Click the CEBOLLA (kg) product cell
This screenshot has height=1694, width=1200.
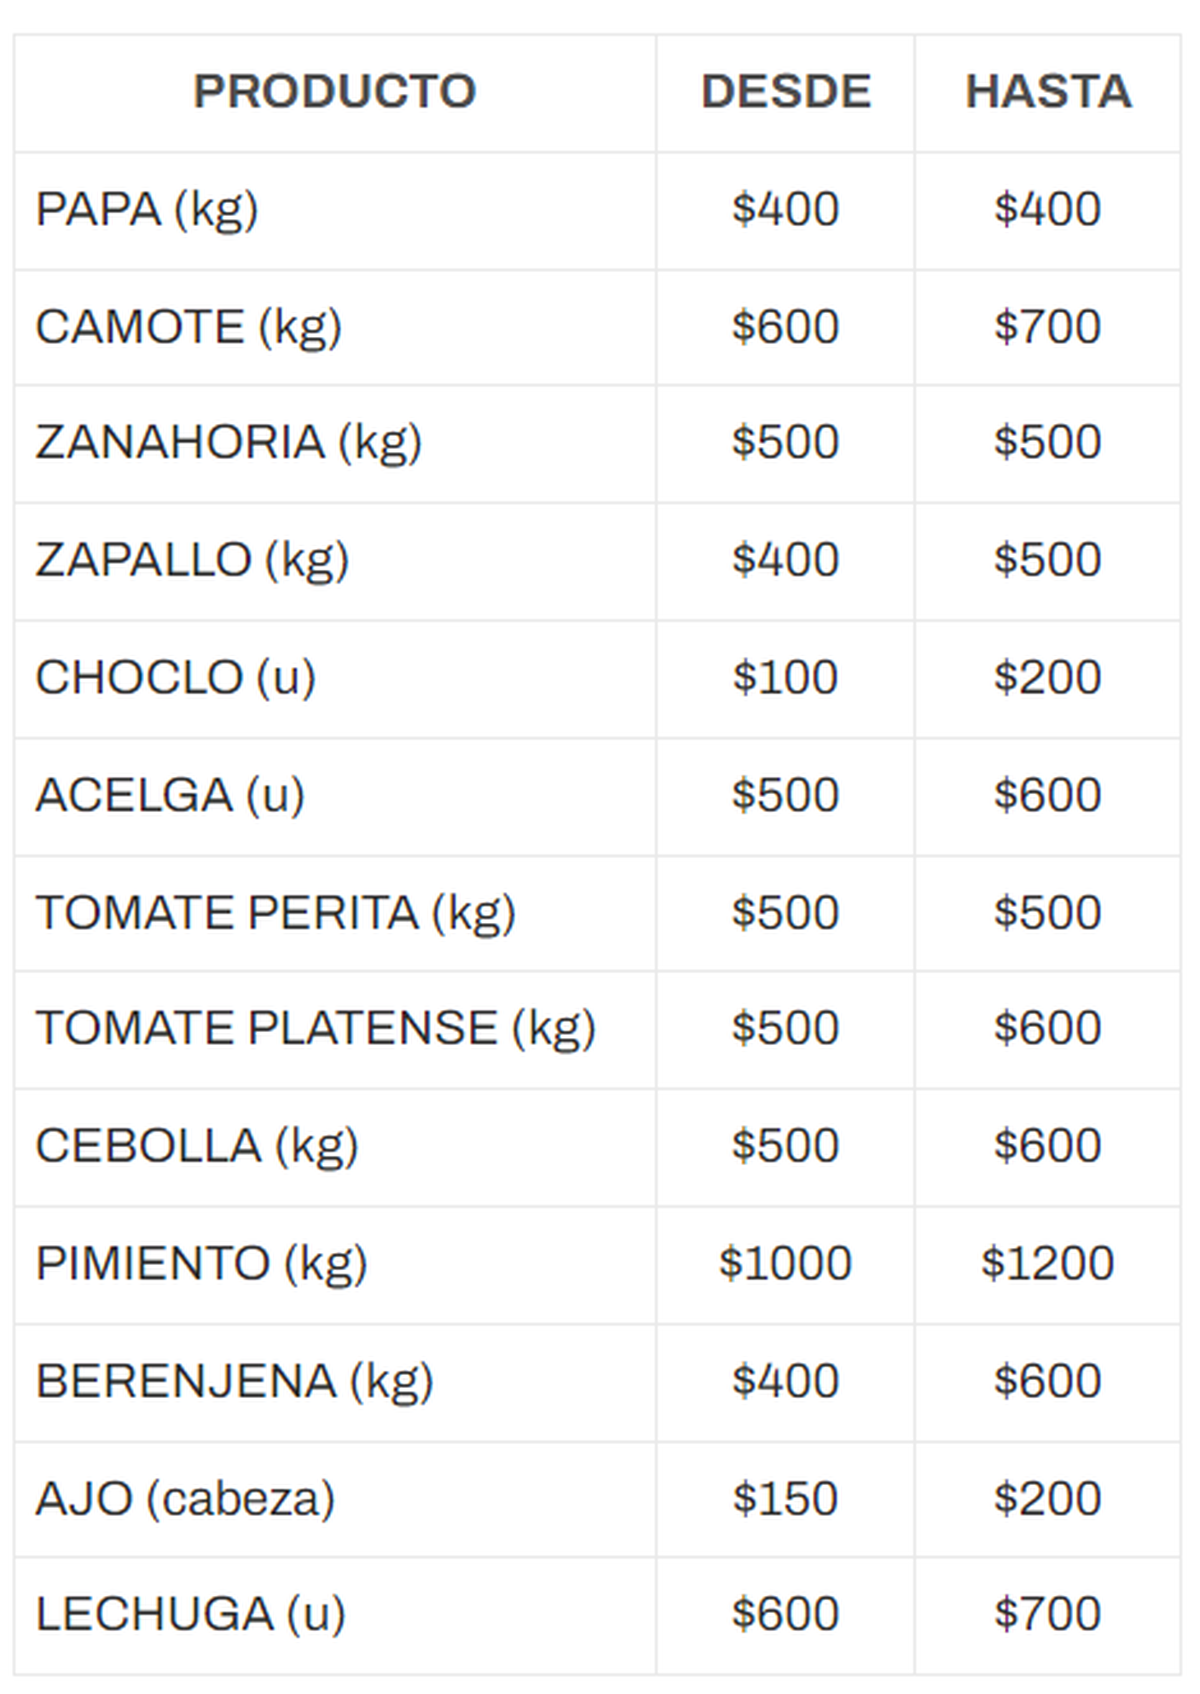point(197,1146)
